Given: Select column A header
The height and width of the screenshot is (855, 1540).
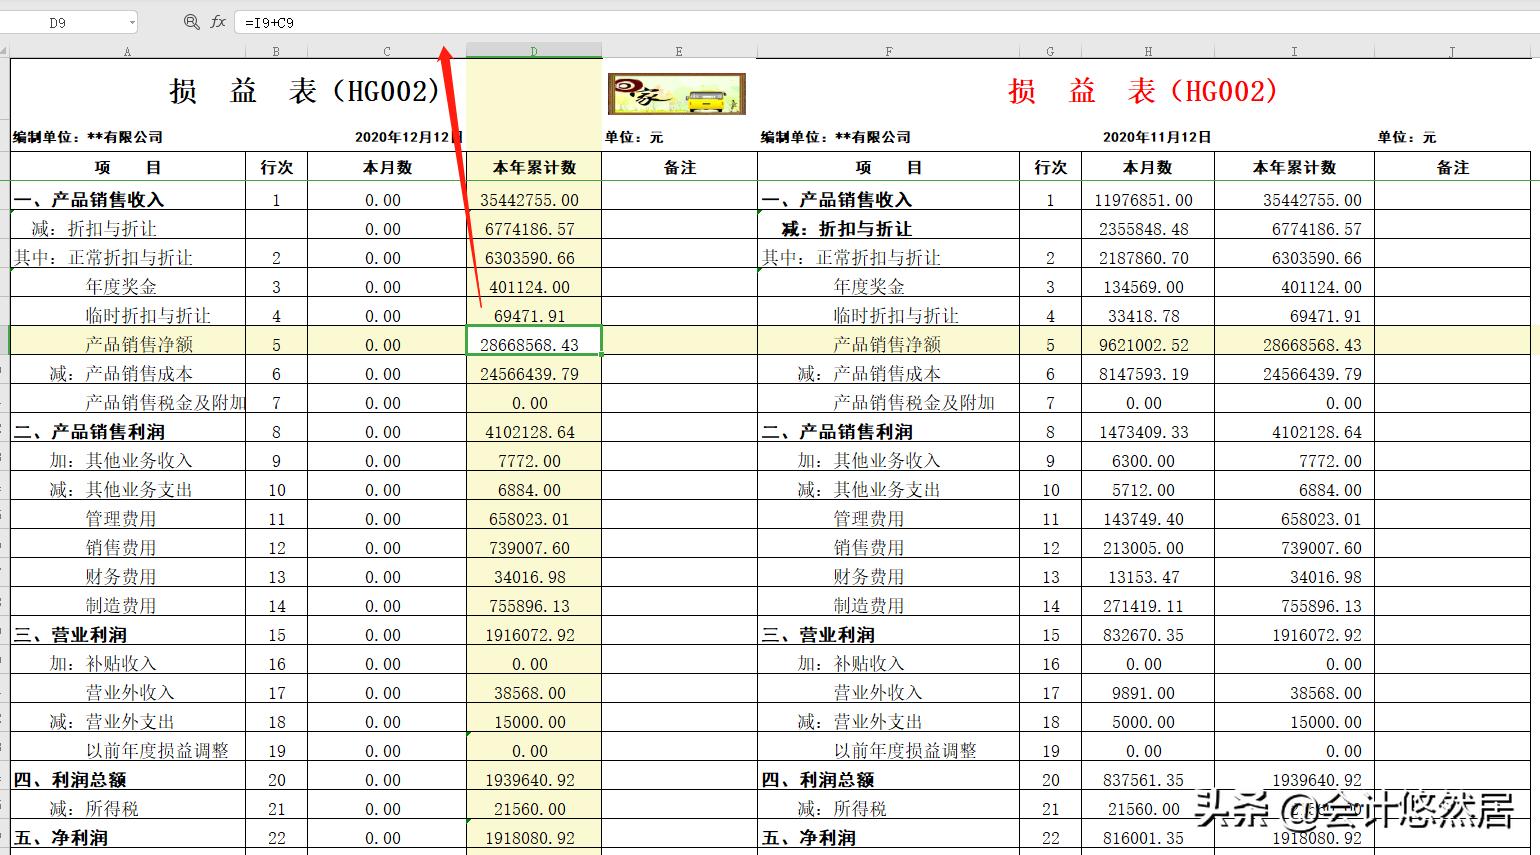Looking at the screenshot, I should pyautogui.click(x=127, y=49).
